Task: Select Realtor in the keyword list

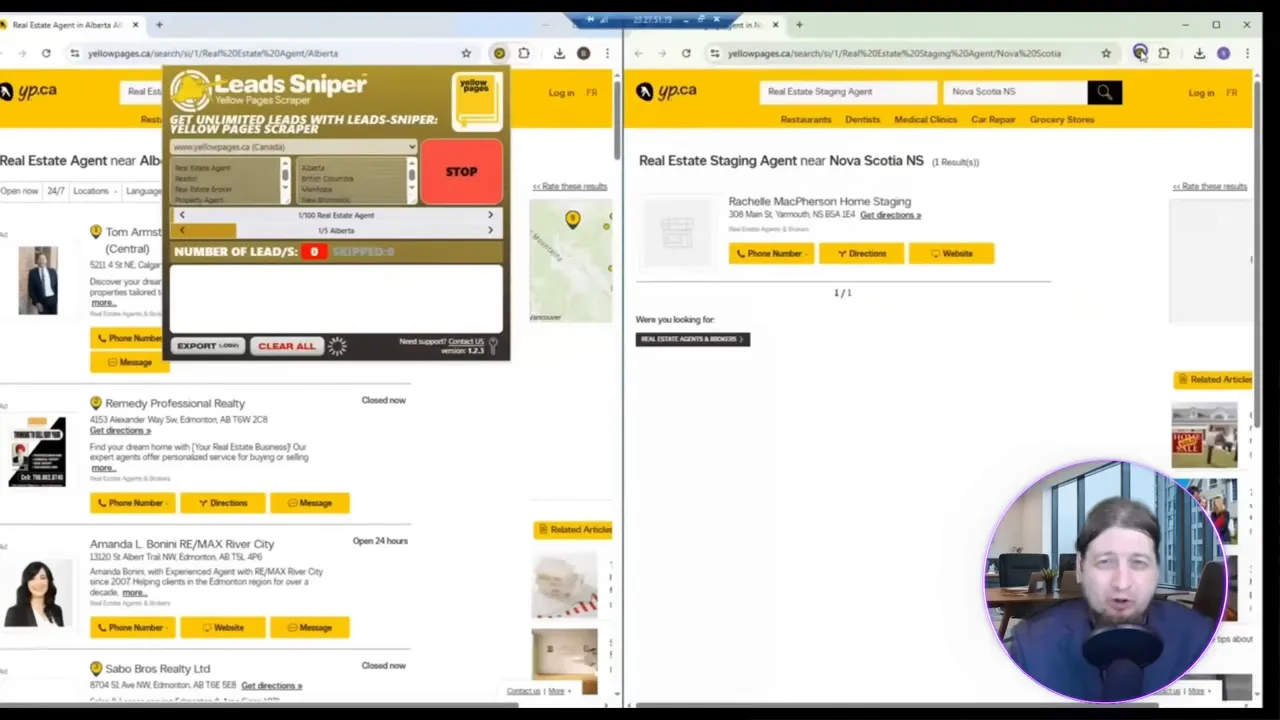Action: pyautogui.click(x=186, y=179)
